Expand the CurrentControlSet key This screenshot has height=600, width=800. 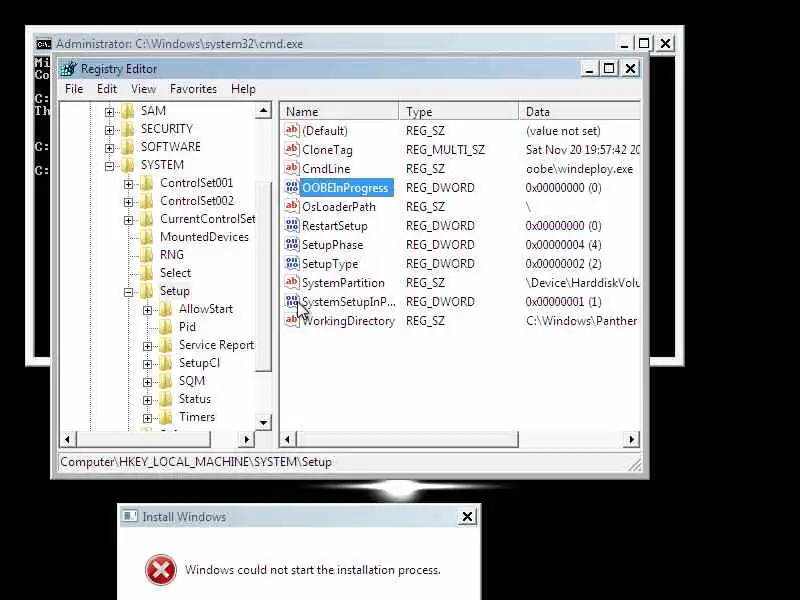[x=128, y=220]
